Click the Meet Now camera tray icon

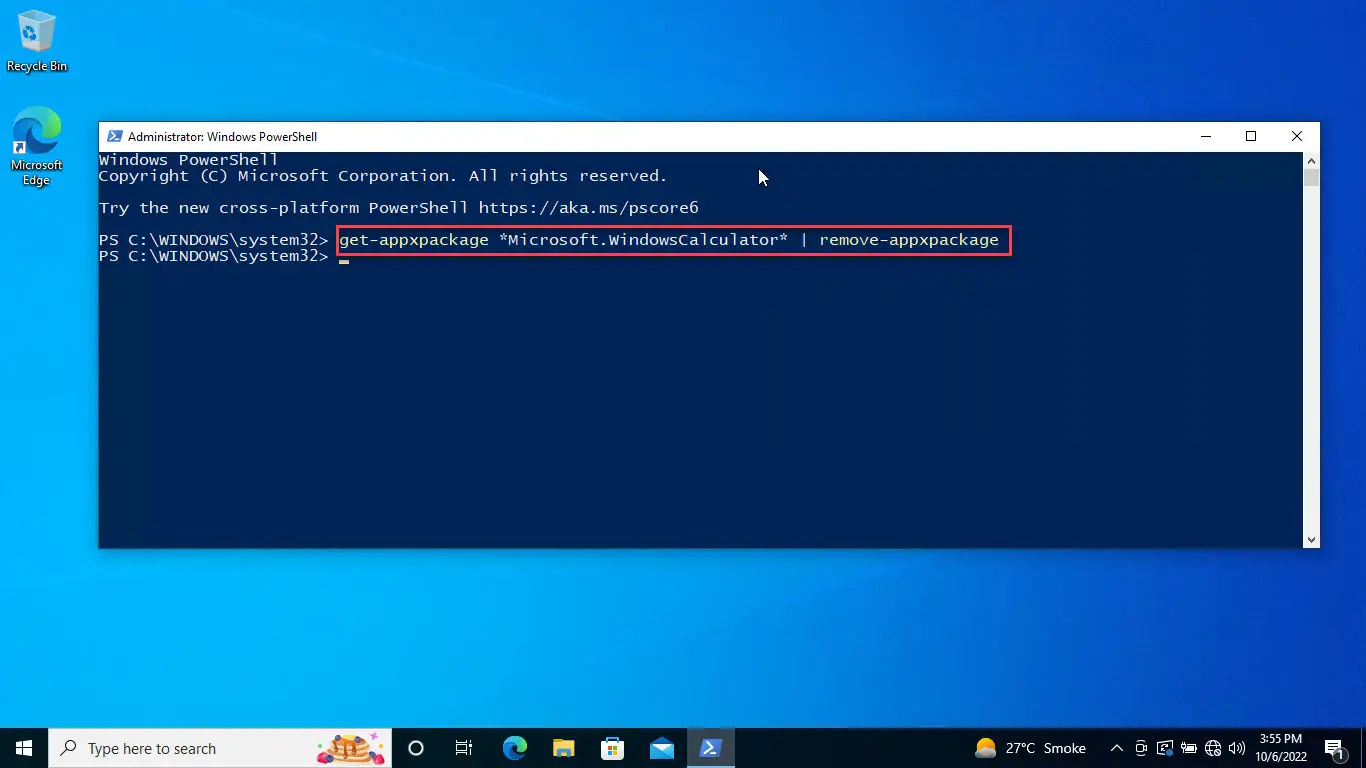[x=1141, y=748]
